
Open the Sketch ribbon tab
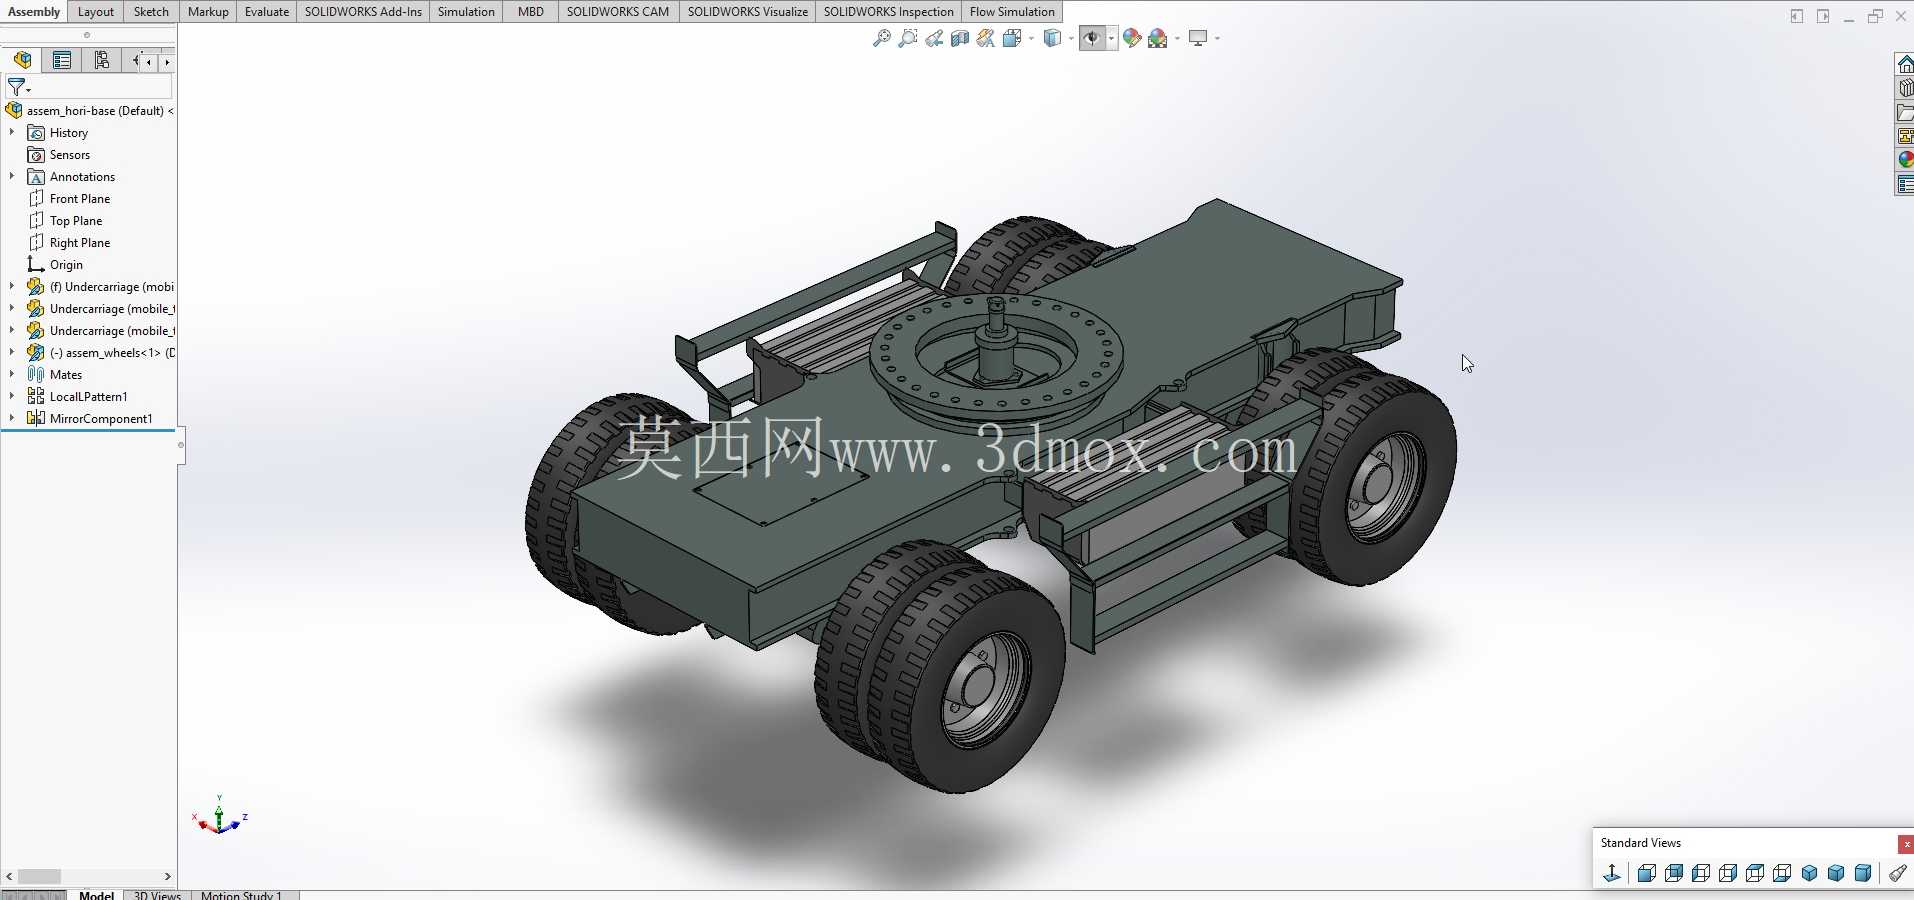151,11
